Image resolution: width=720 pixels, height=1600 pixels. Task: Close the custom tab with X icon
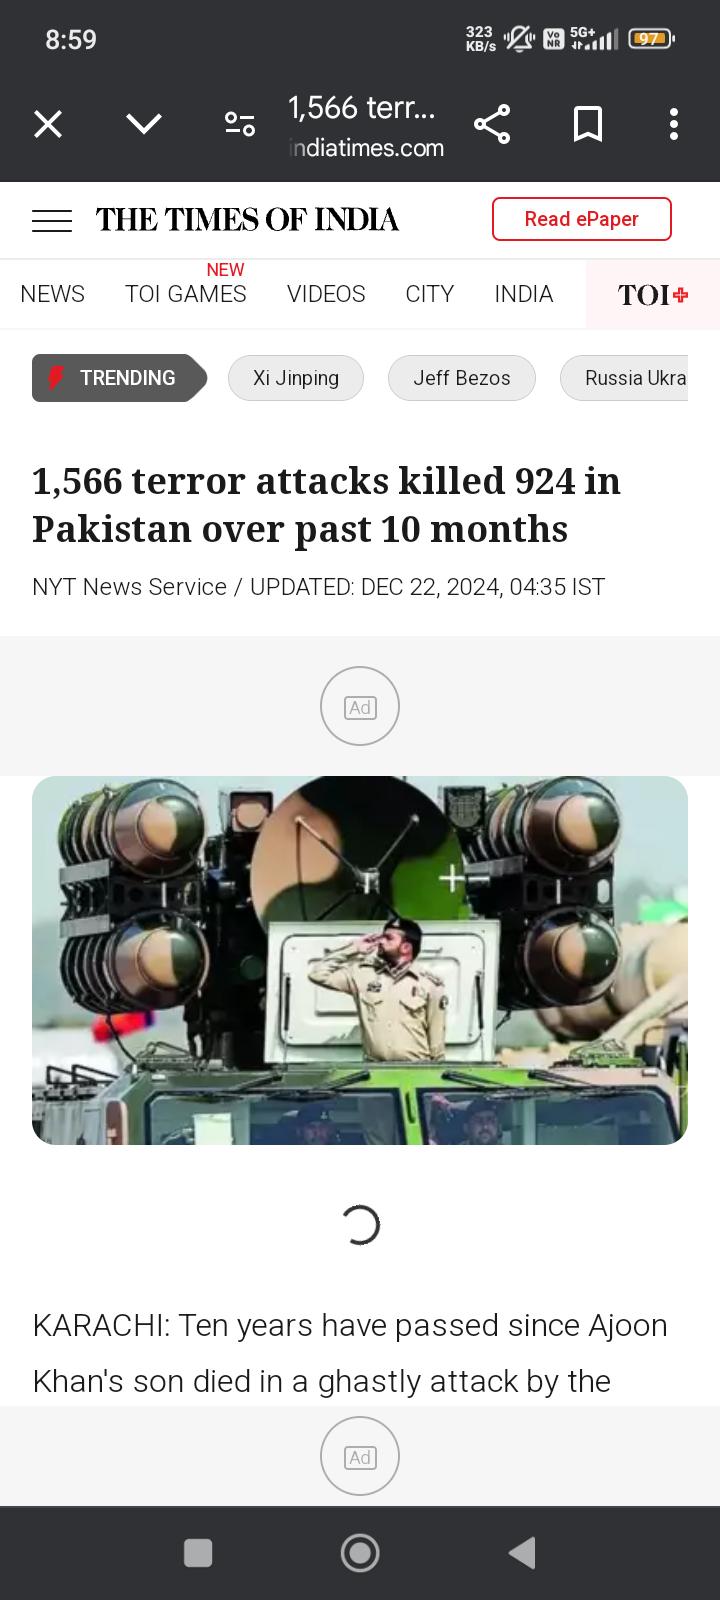(48, 124)
